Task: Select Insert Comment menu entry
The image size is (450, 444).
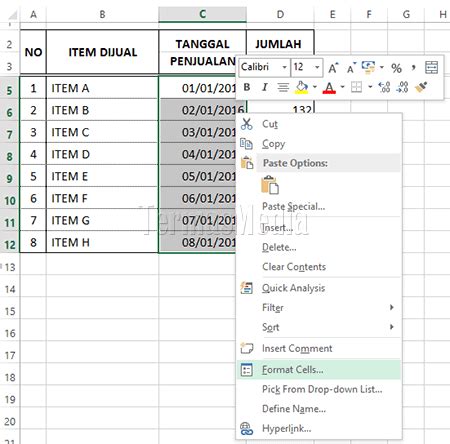Action: coord(319,348)
